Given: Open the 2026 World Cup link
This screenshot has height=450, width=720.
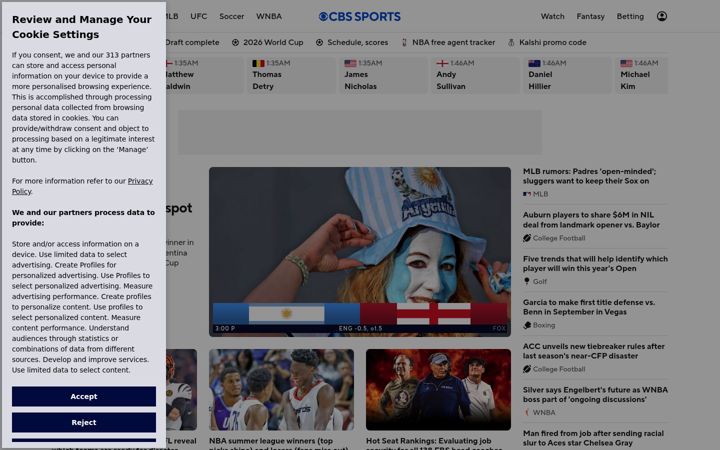Looking at the screenshot, I should point(273,42).
